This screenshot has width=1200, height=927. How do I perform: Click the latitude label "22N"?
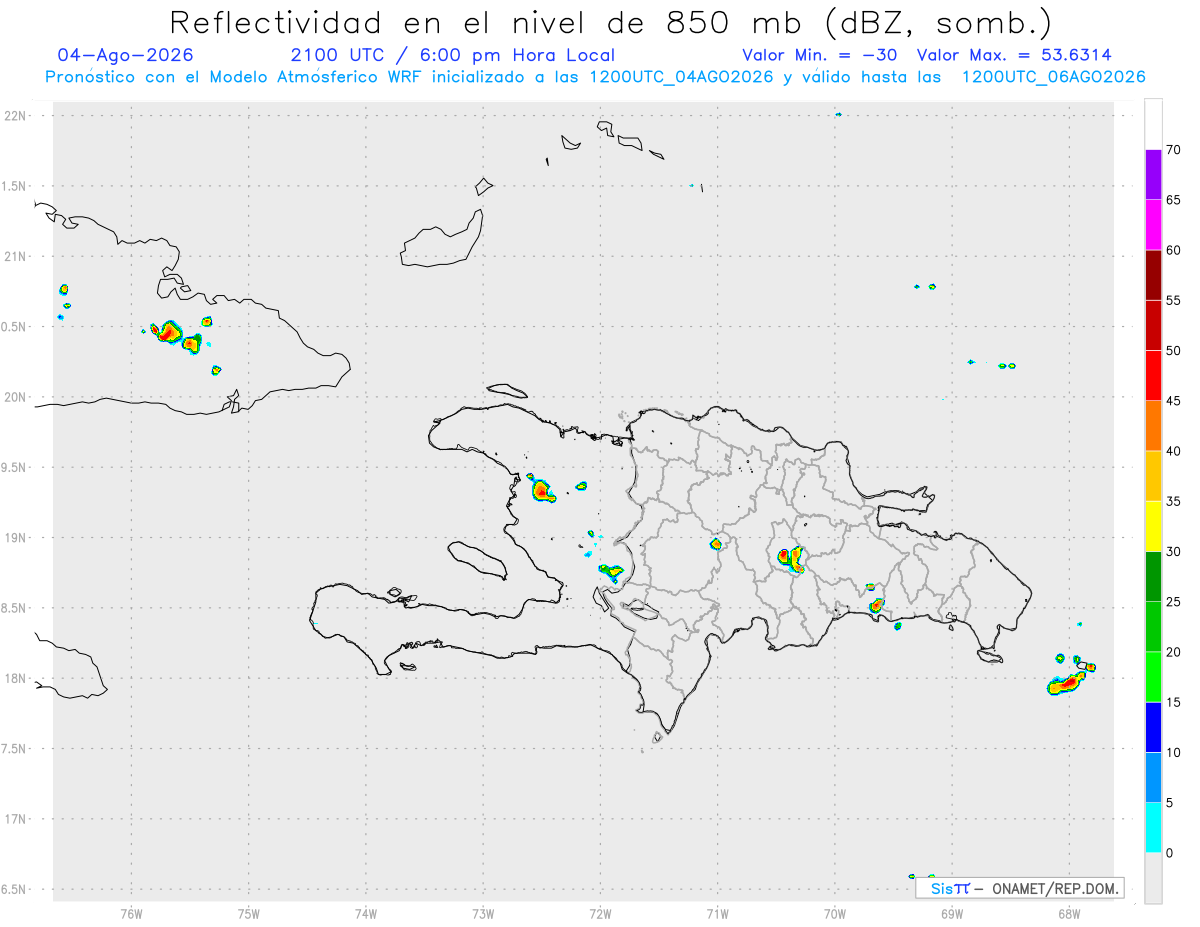point(16,116)
